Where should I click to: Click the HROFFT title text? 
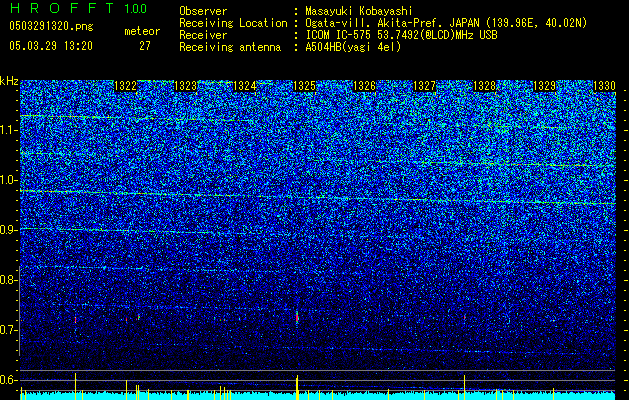tap(63, 8)
